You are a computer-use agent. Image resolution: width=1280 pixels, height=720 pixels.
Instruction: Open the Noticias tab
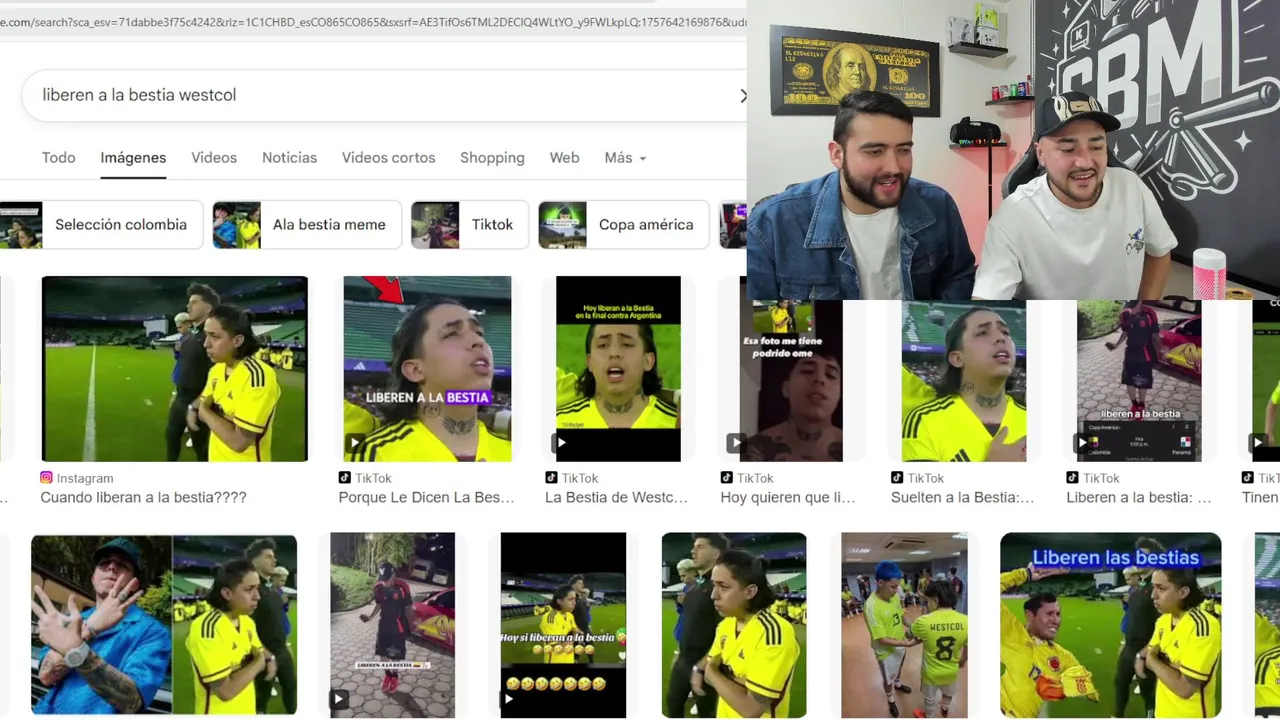click(x=289, y=158)
